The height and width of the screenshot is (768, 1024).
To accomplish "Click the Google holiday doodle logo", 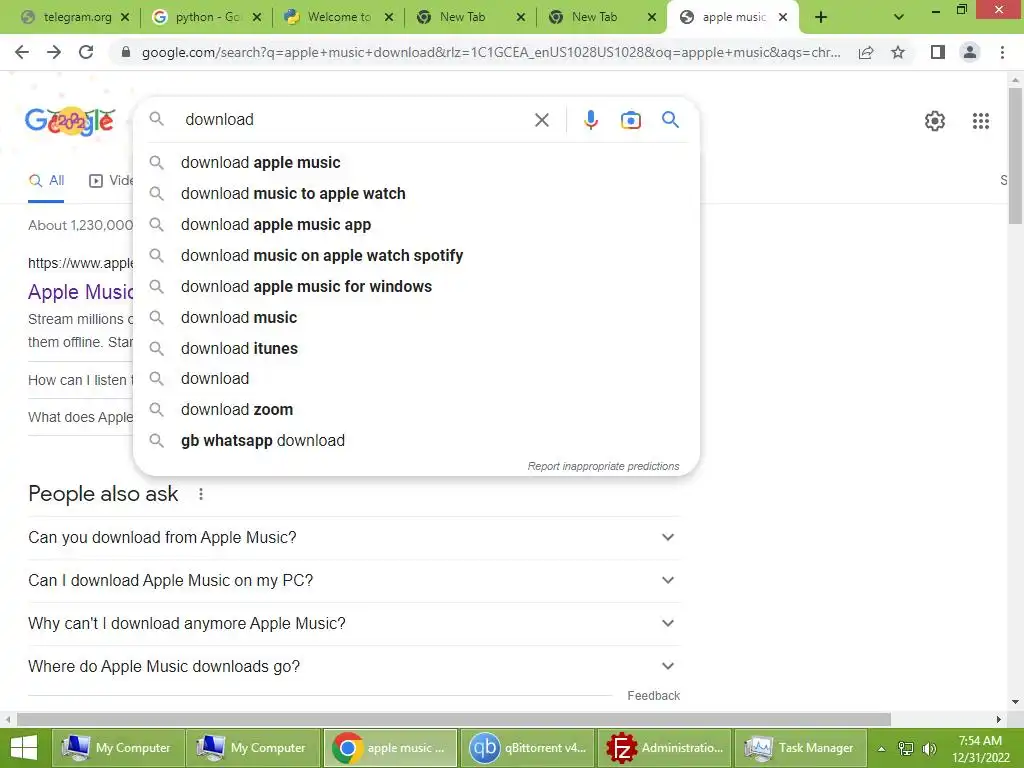I will click(71, 121).
